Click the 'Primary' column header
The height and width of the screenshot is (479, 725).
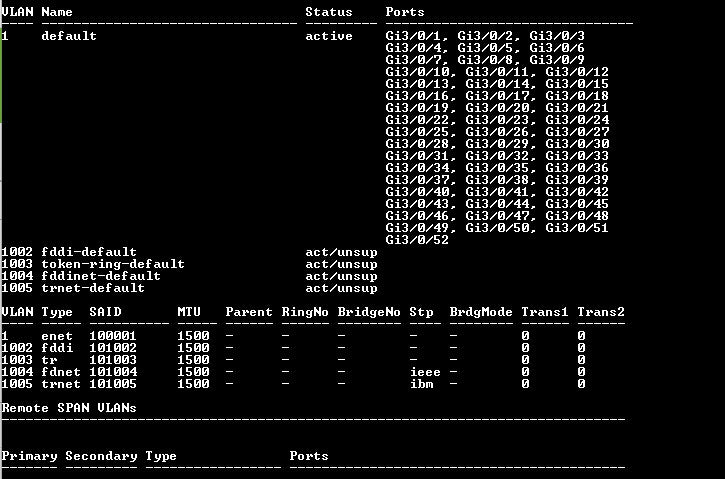[x=29, y=456]
